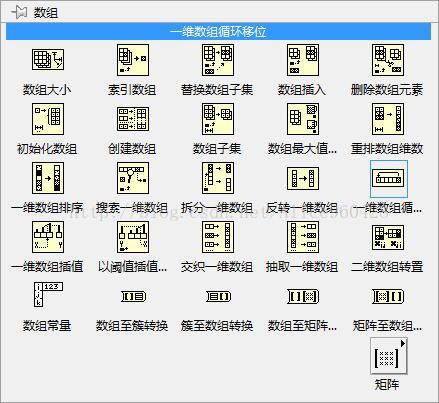The height and width of the screenshot is (403, 439).
Task: Pick the 替换数组子集 function icon
Action: (x=218, y=60)
